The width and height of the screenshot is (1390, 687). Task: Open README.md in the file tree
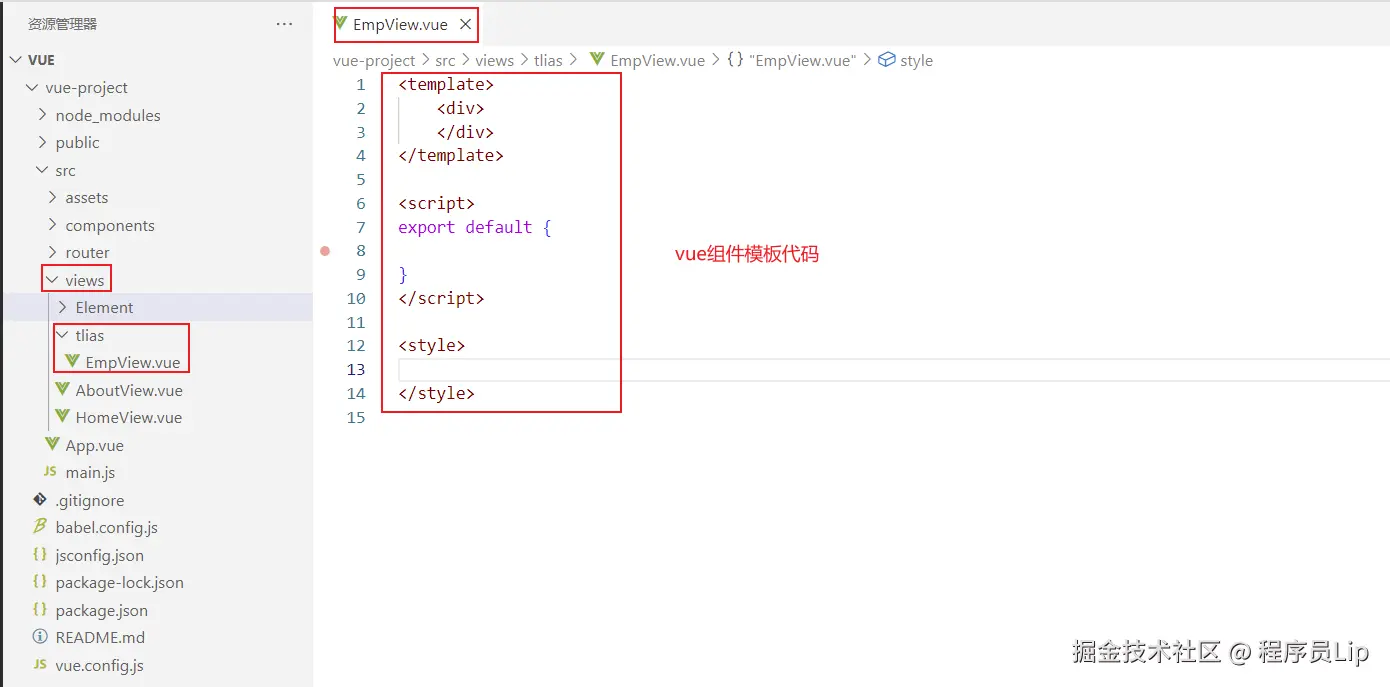(100, 637)
